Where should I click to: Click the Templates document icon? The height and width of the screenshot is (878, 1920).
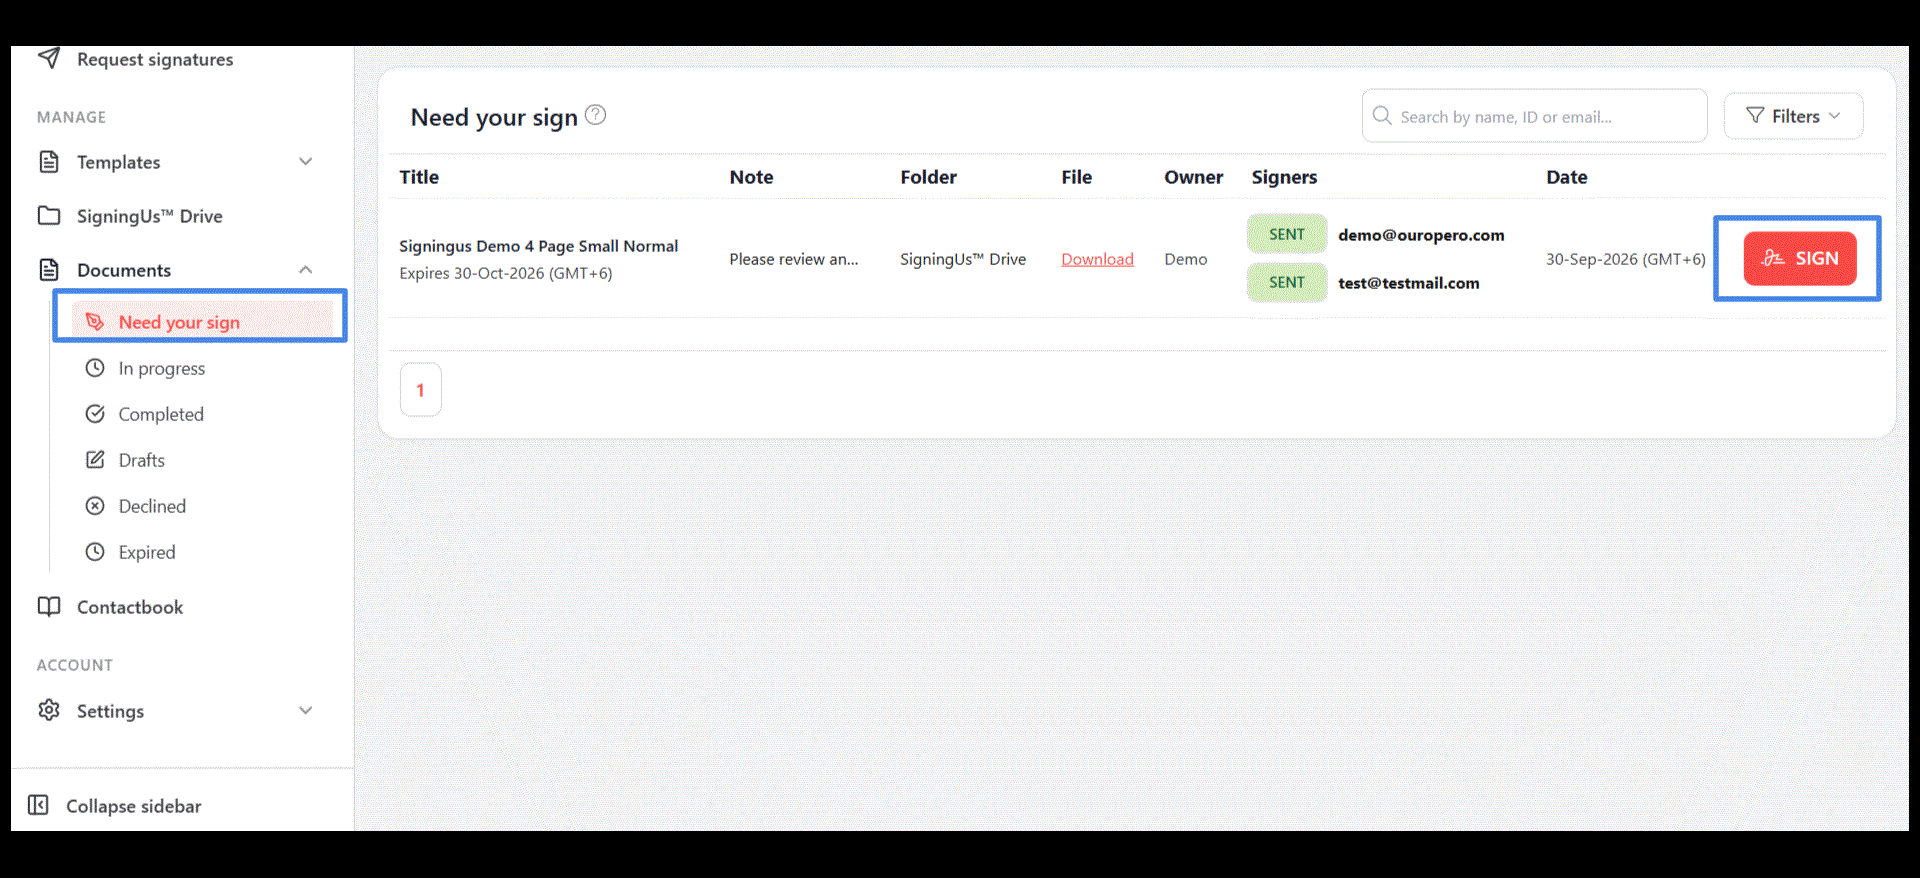click(x=49, y=162)
